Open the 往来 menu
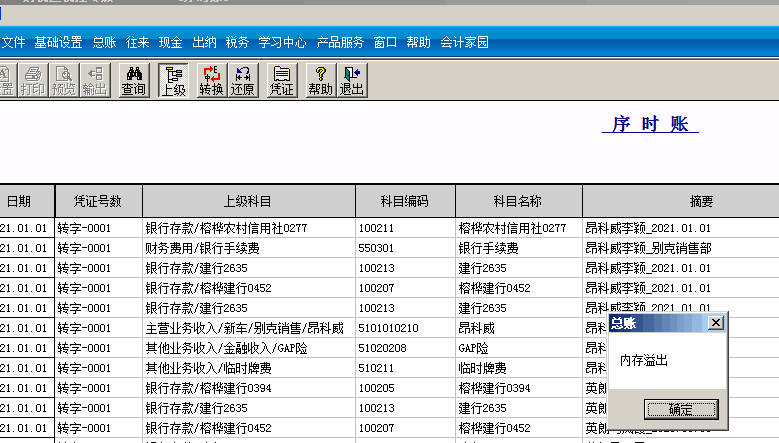This screenshot has width=779, height=443. click(x=138, y=42)
